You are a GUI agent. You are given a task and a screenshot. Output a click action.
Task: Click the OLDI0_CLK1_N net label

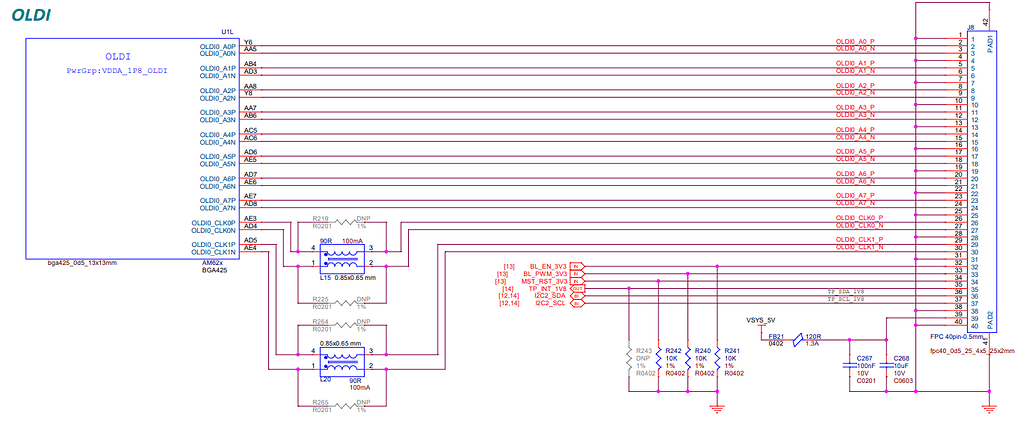coord(859,247)
